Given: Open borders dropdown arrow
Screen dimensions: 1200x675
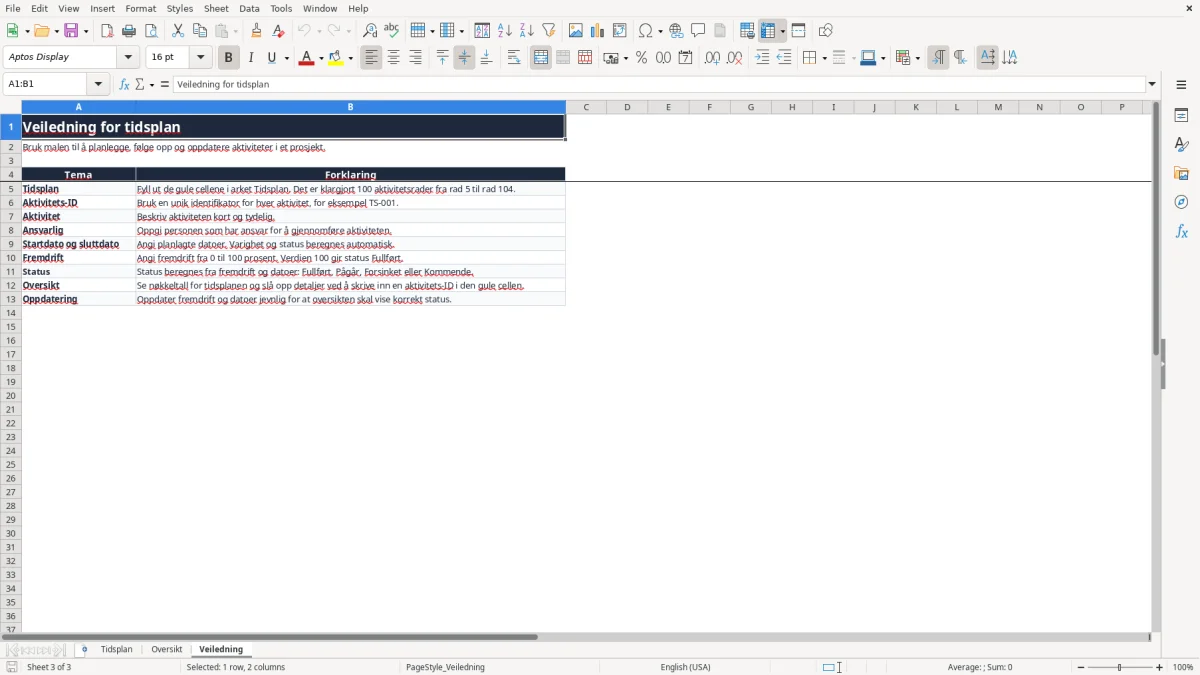Looking at the screenshot, I should (823, 58).
